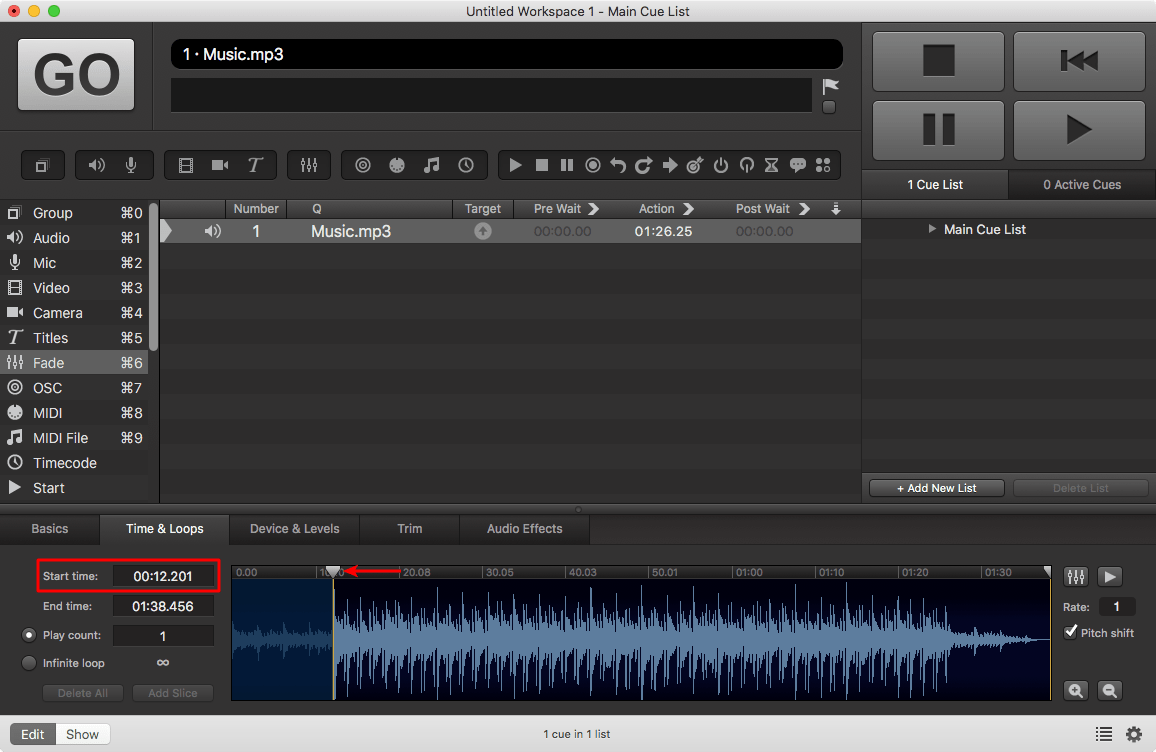Click the waveform start time marker handle
Viewport: 1156px width, 752px height.
point(333,571)
